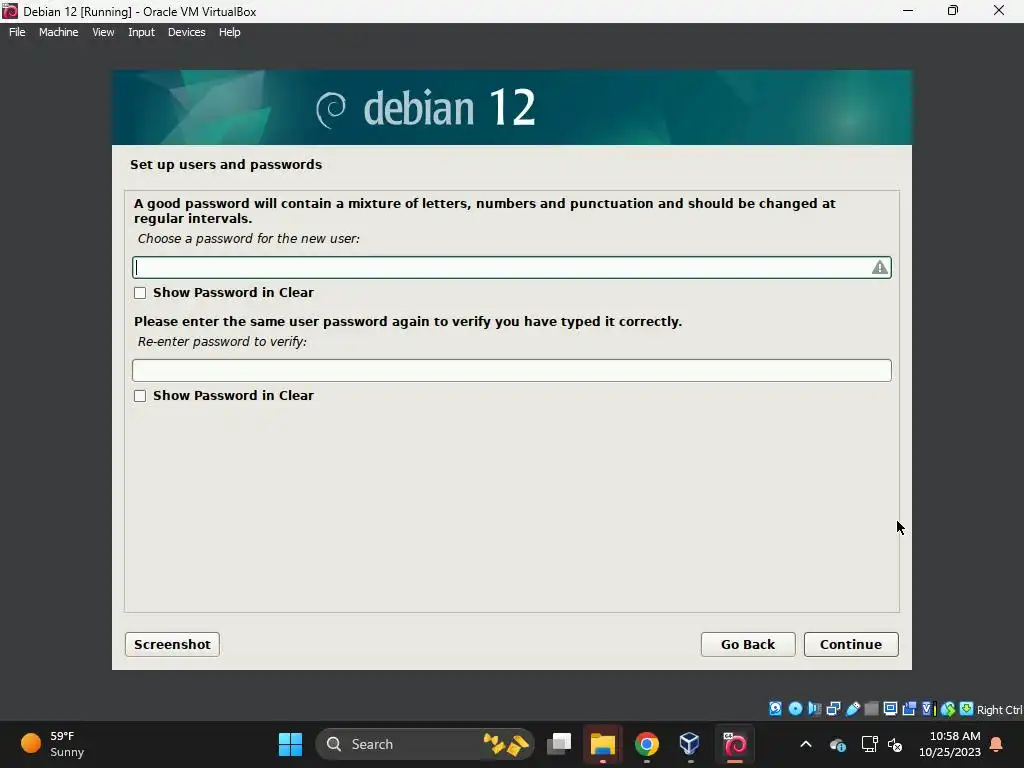Open the Input menu
1024x768 pixels.
141,32
